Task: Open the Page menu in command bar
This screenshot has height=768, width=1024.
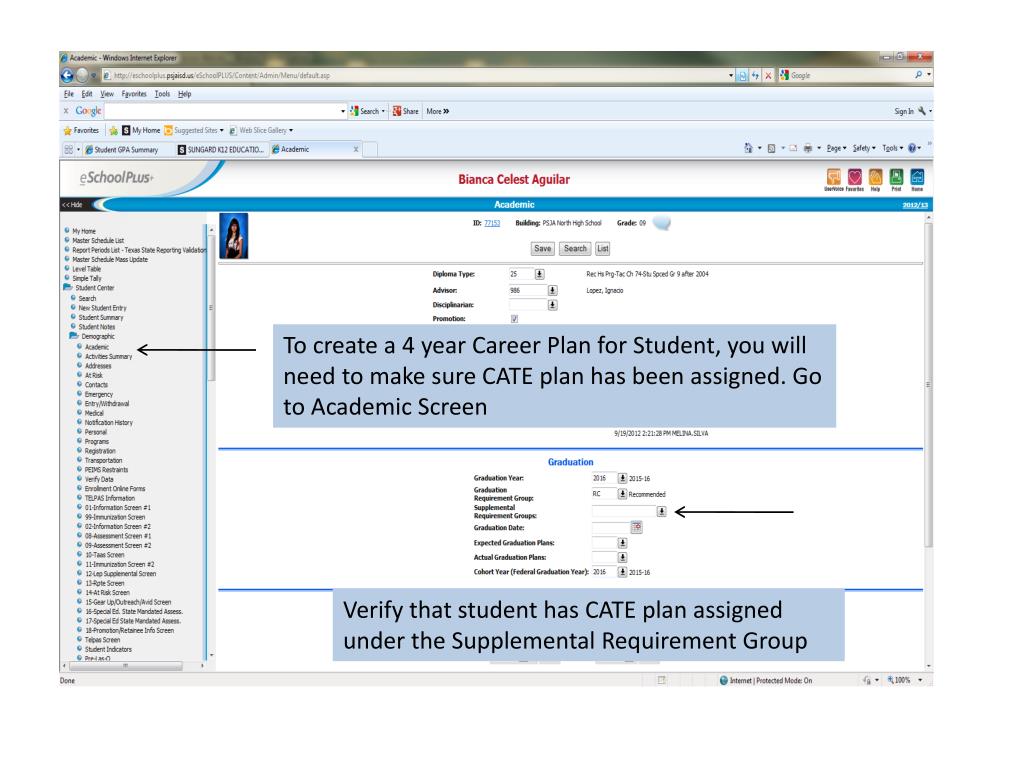Action: (x=836, y=148)
